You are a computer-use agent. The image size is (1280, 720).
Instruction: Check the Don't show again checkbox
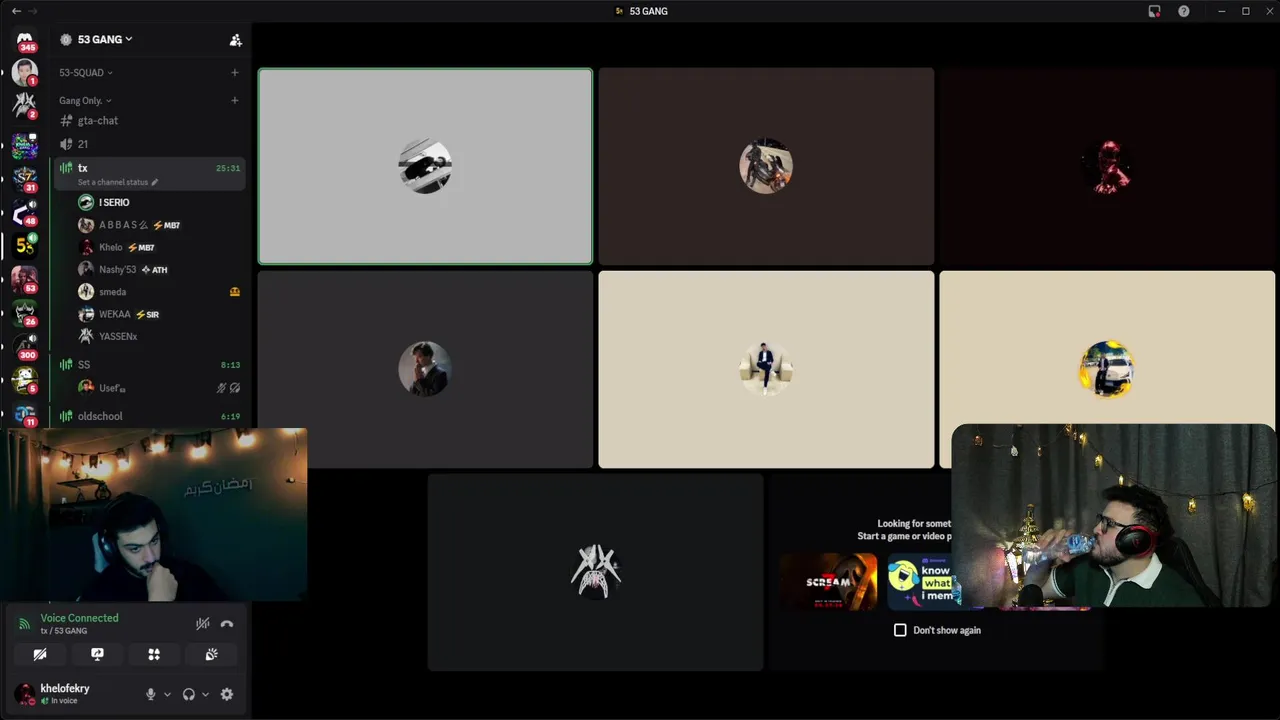(900, 630)
